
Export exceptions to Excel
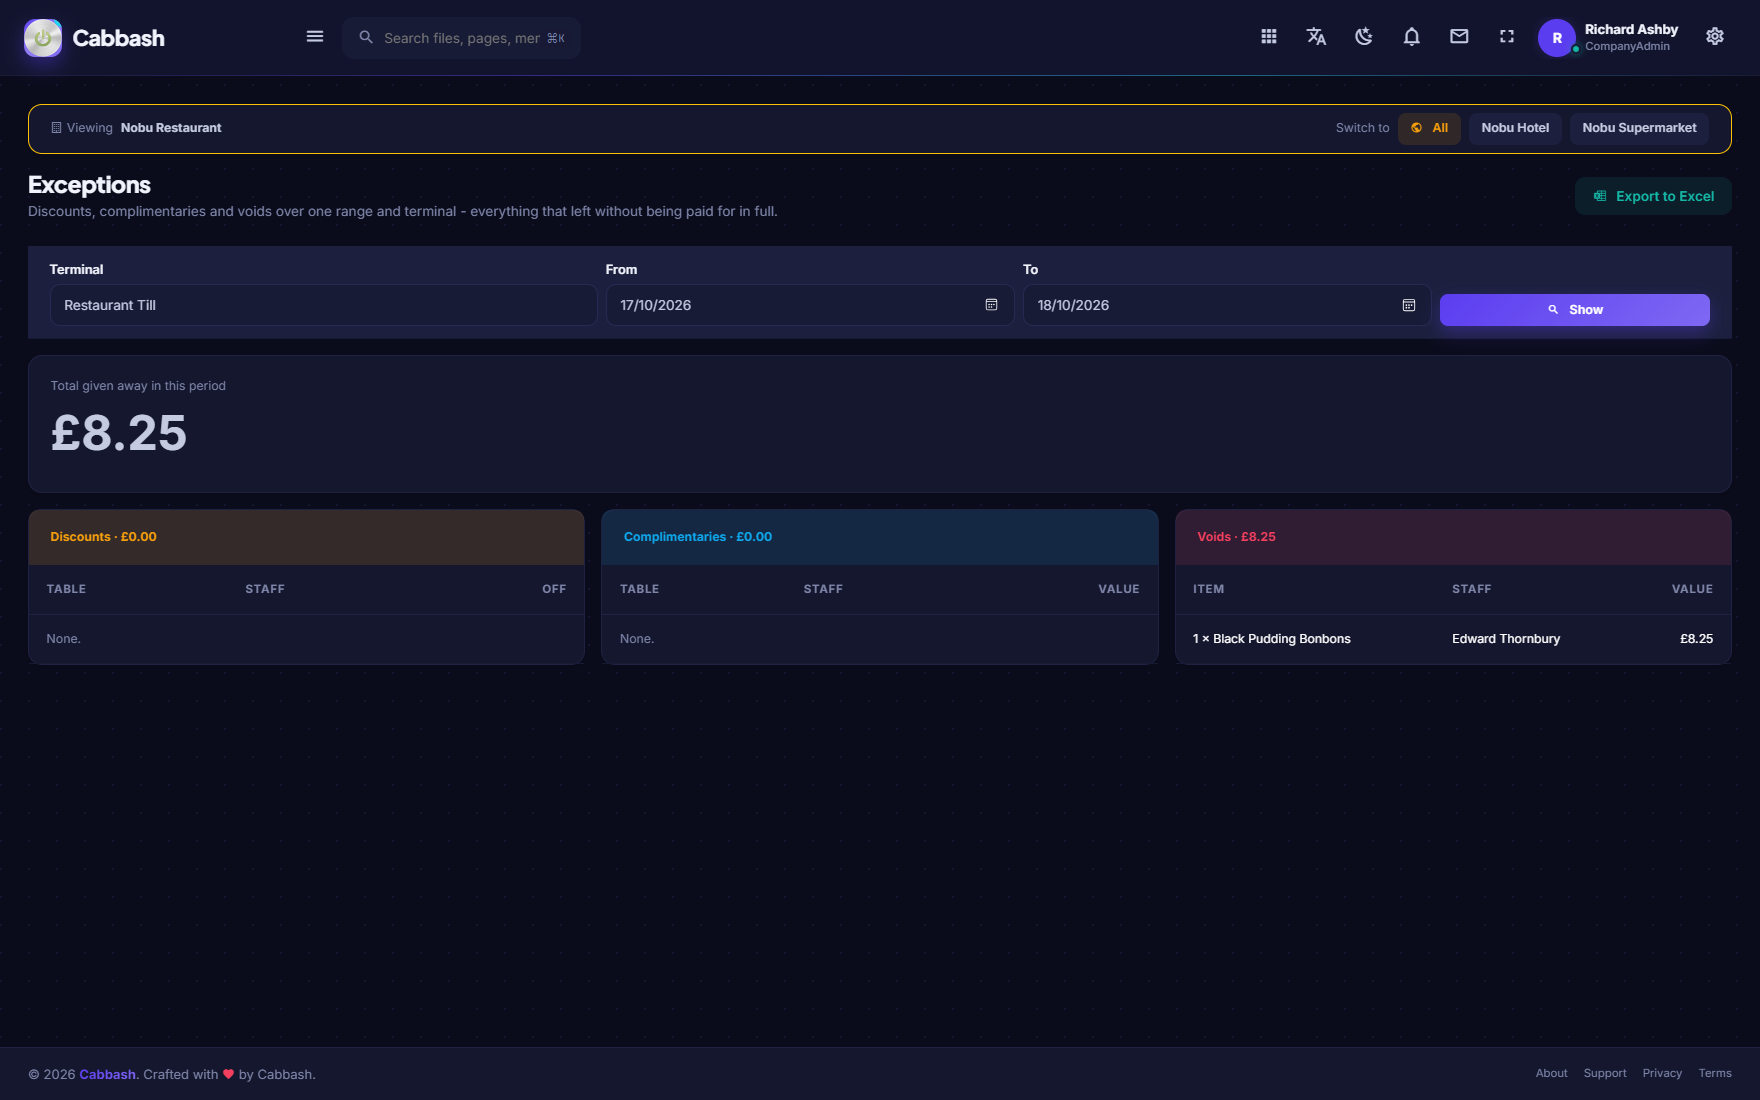pos(1653,196)
